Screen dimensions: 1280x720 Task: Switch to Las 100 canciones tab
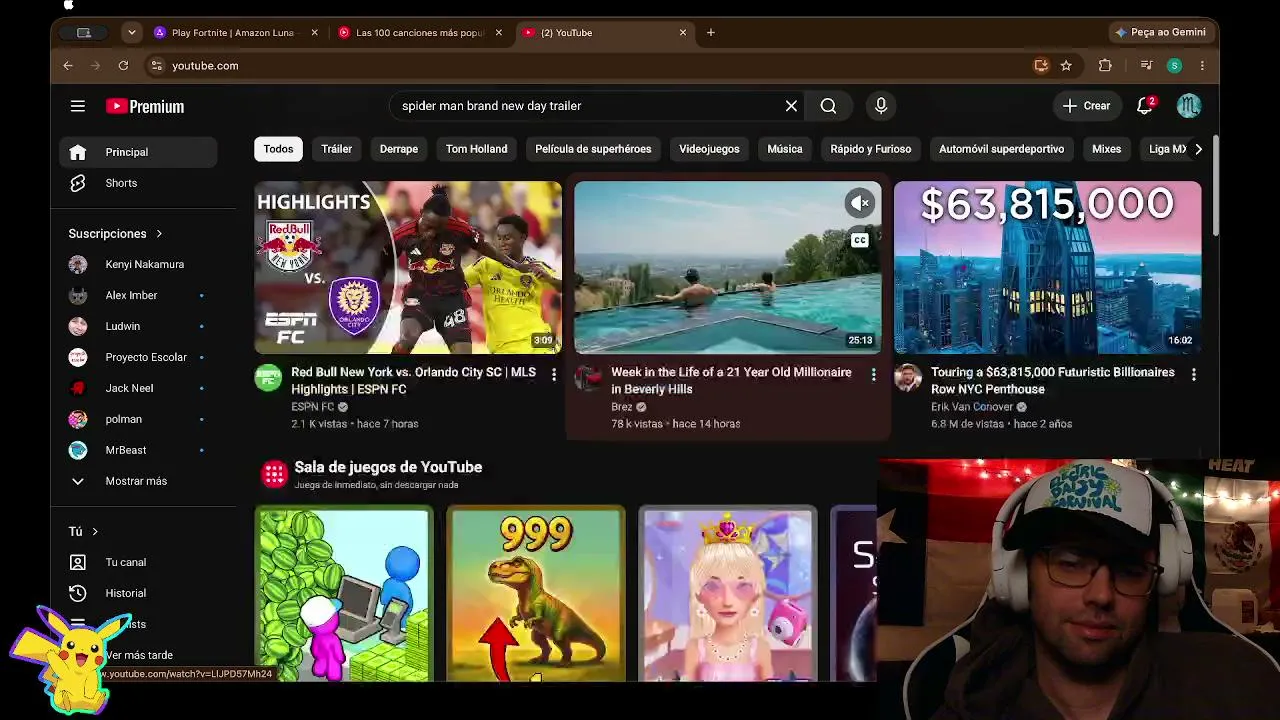(420, 33)
